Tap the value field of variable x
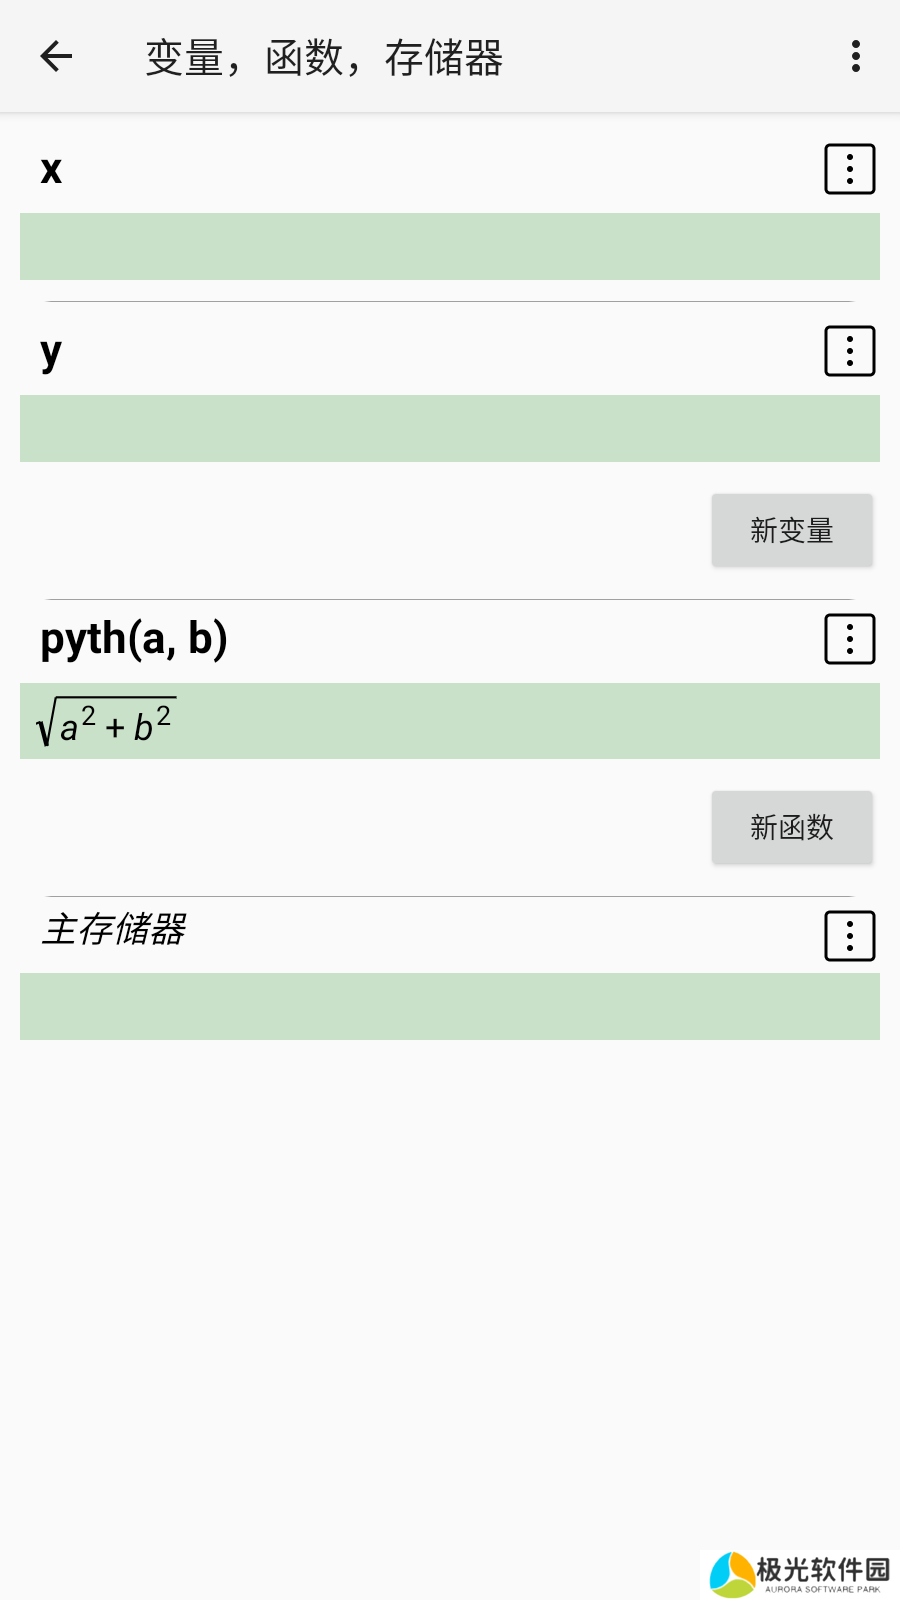The image size is (900, 1600). (450, 246)
